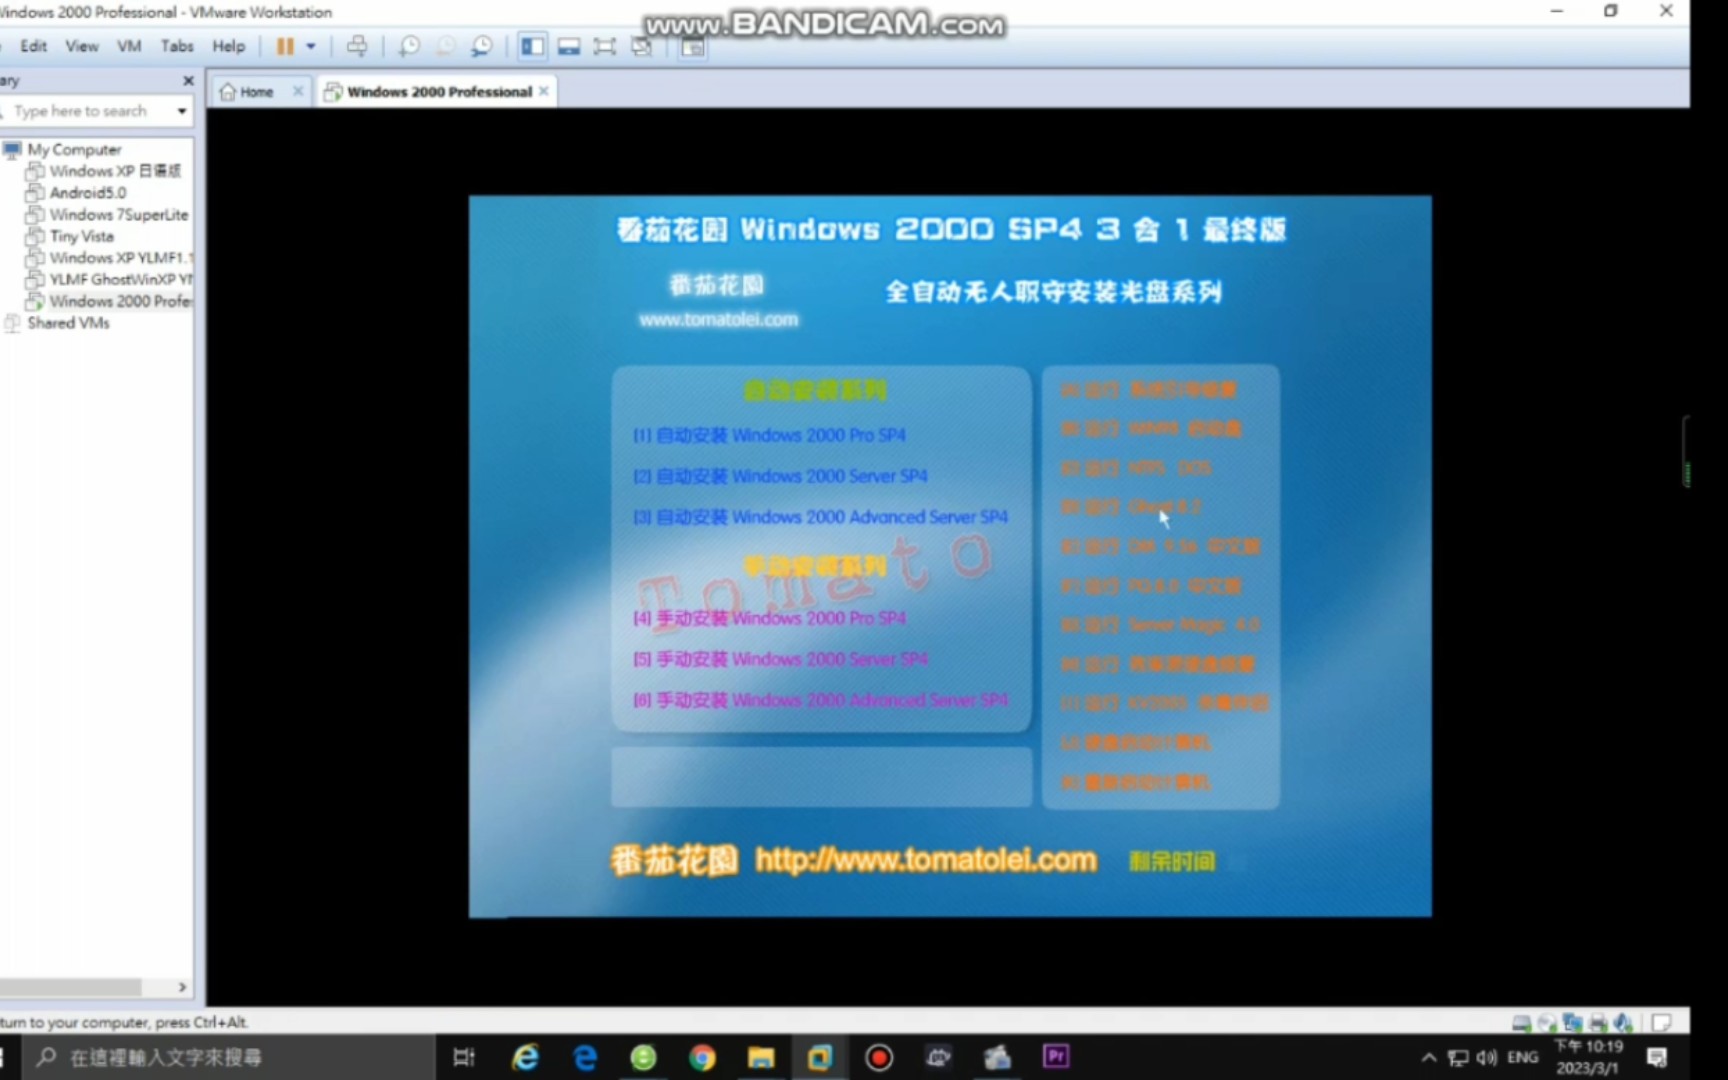Close the Windows 2000 Professional tab
Screen dimensions: 1728x1080
pos(544,91)
